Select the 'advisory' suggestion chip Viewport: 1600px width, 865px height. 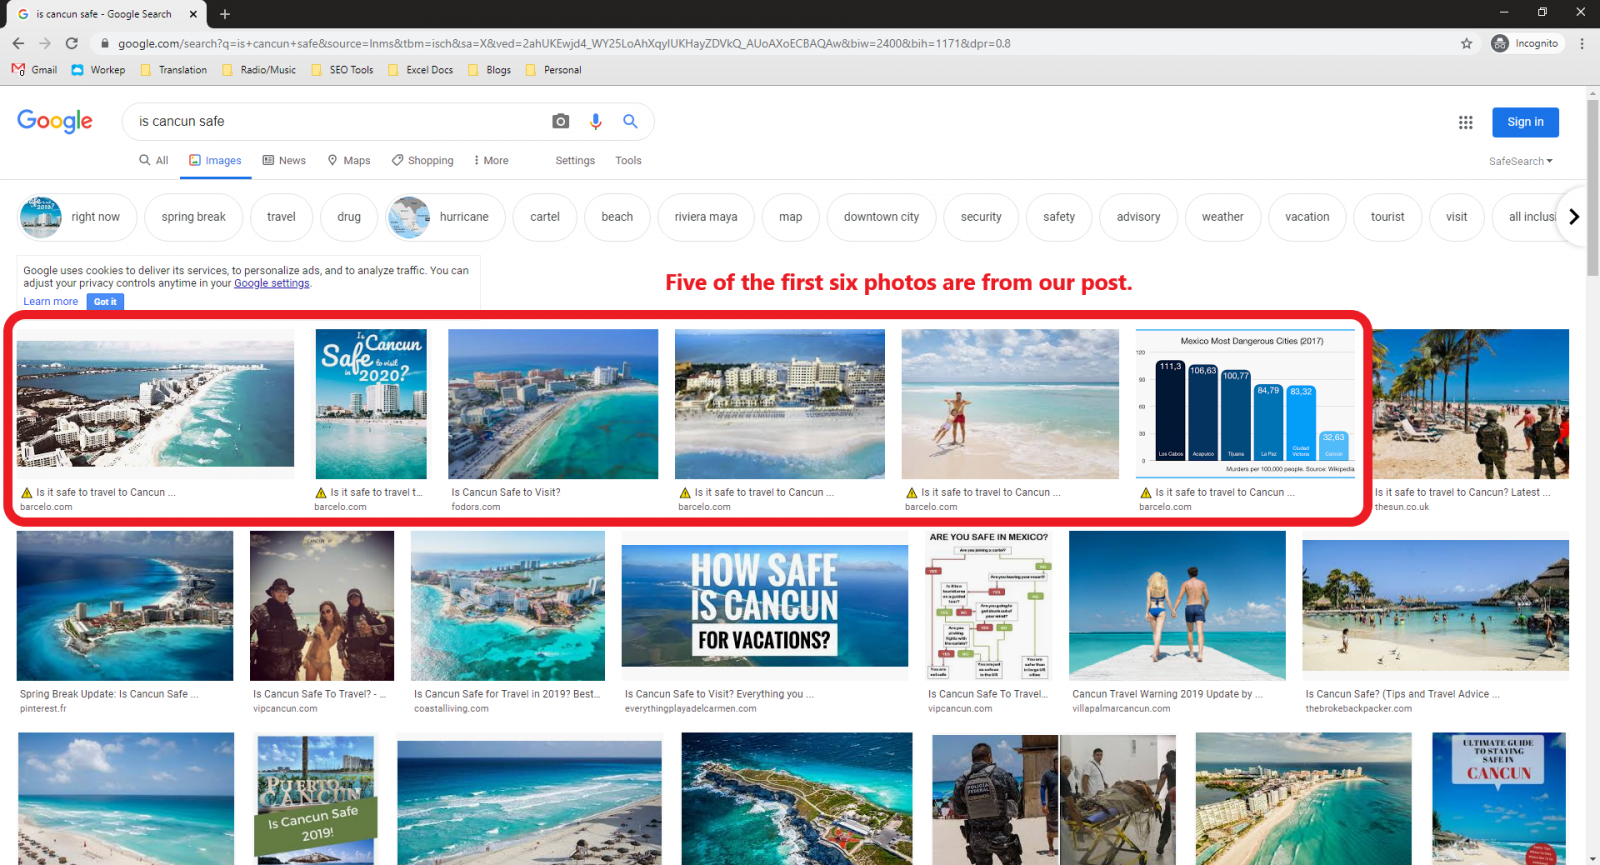1139,217
